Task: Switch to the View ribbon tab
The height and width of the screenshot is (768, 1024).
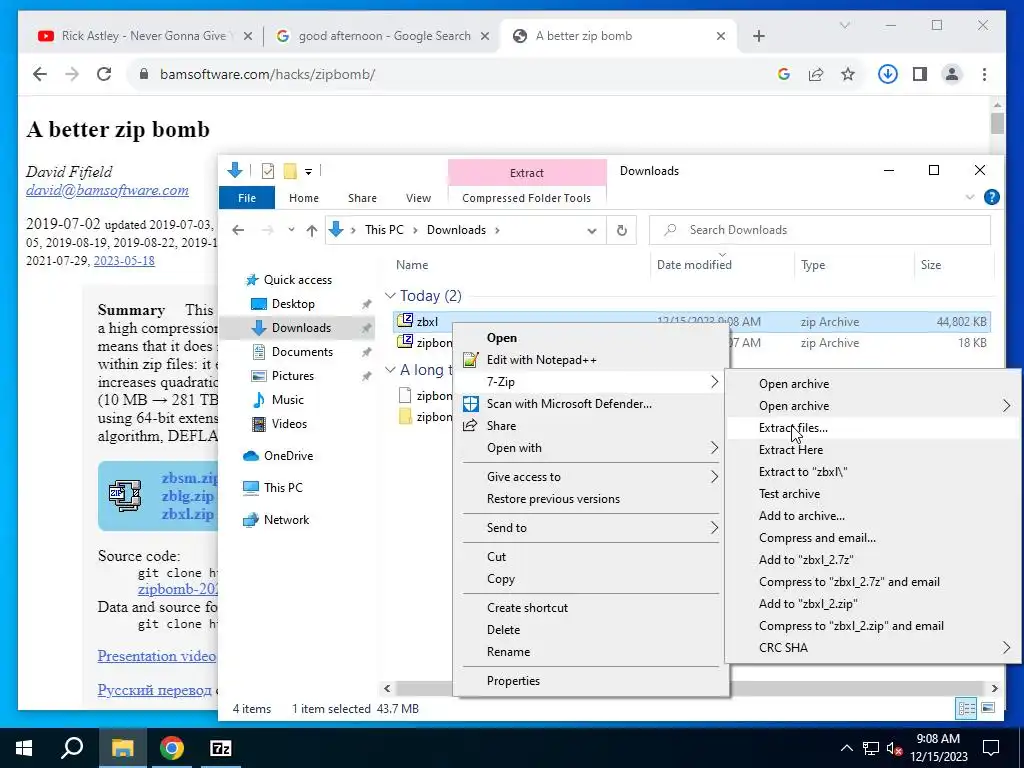Action: click(x=418, y=198)
